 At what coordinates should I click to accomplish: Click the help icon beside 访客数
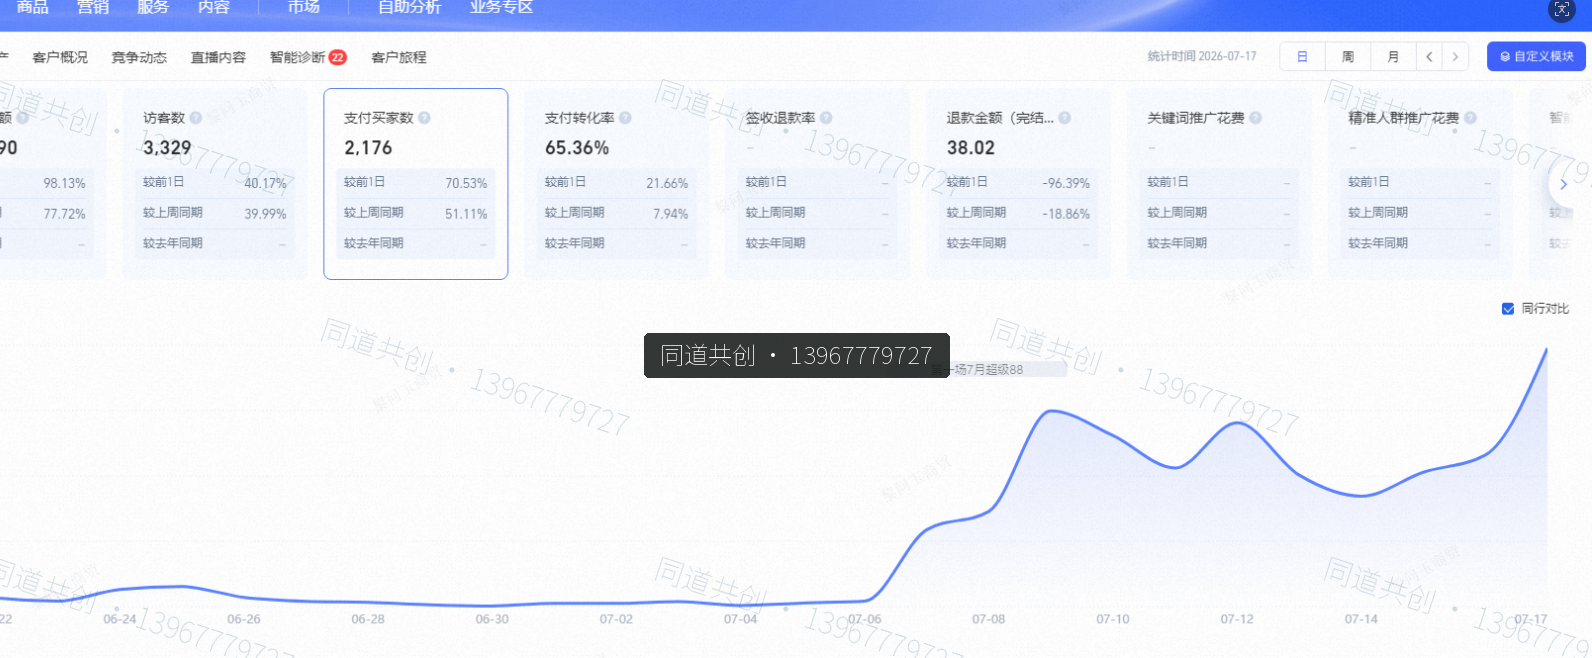coord(196,118)
